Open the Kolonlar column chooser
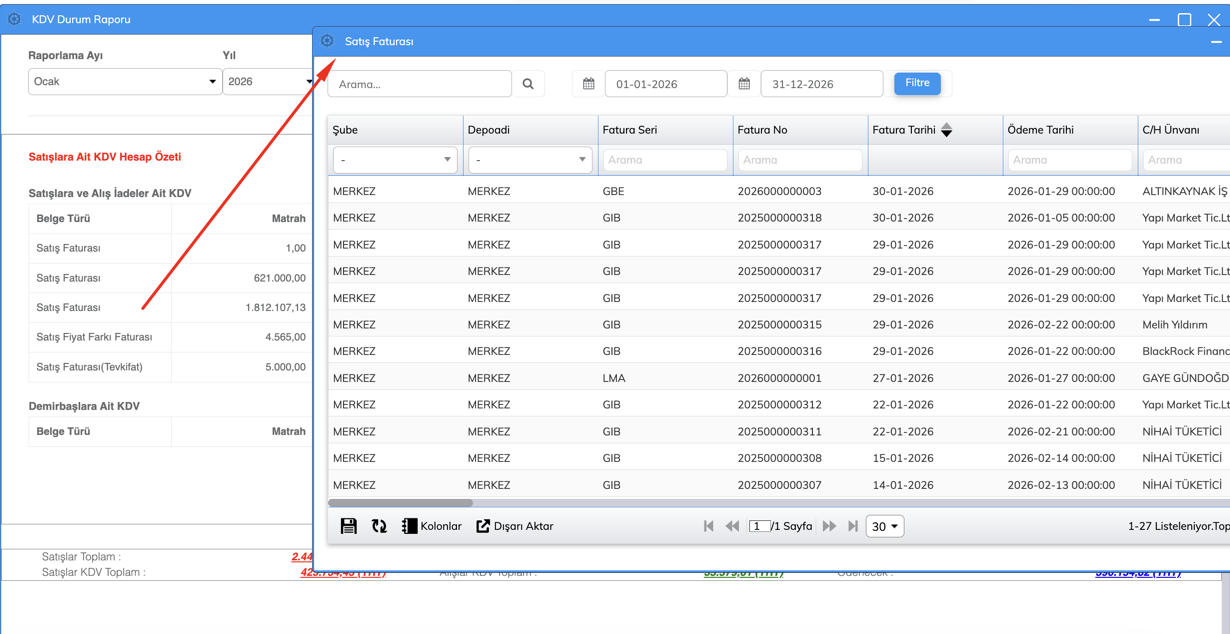1230x634 pixels. [431, 526]
